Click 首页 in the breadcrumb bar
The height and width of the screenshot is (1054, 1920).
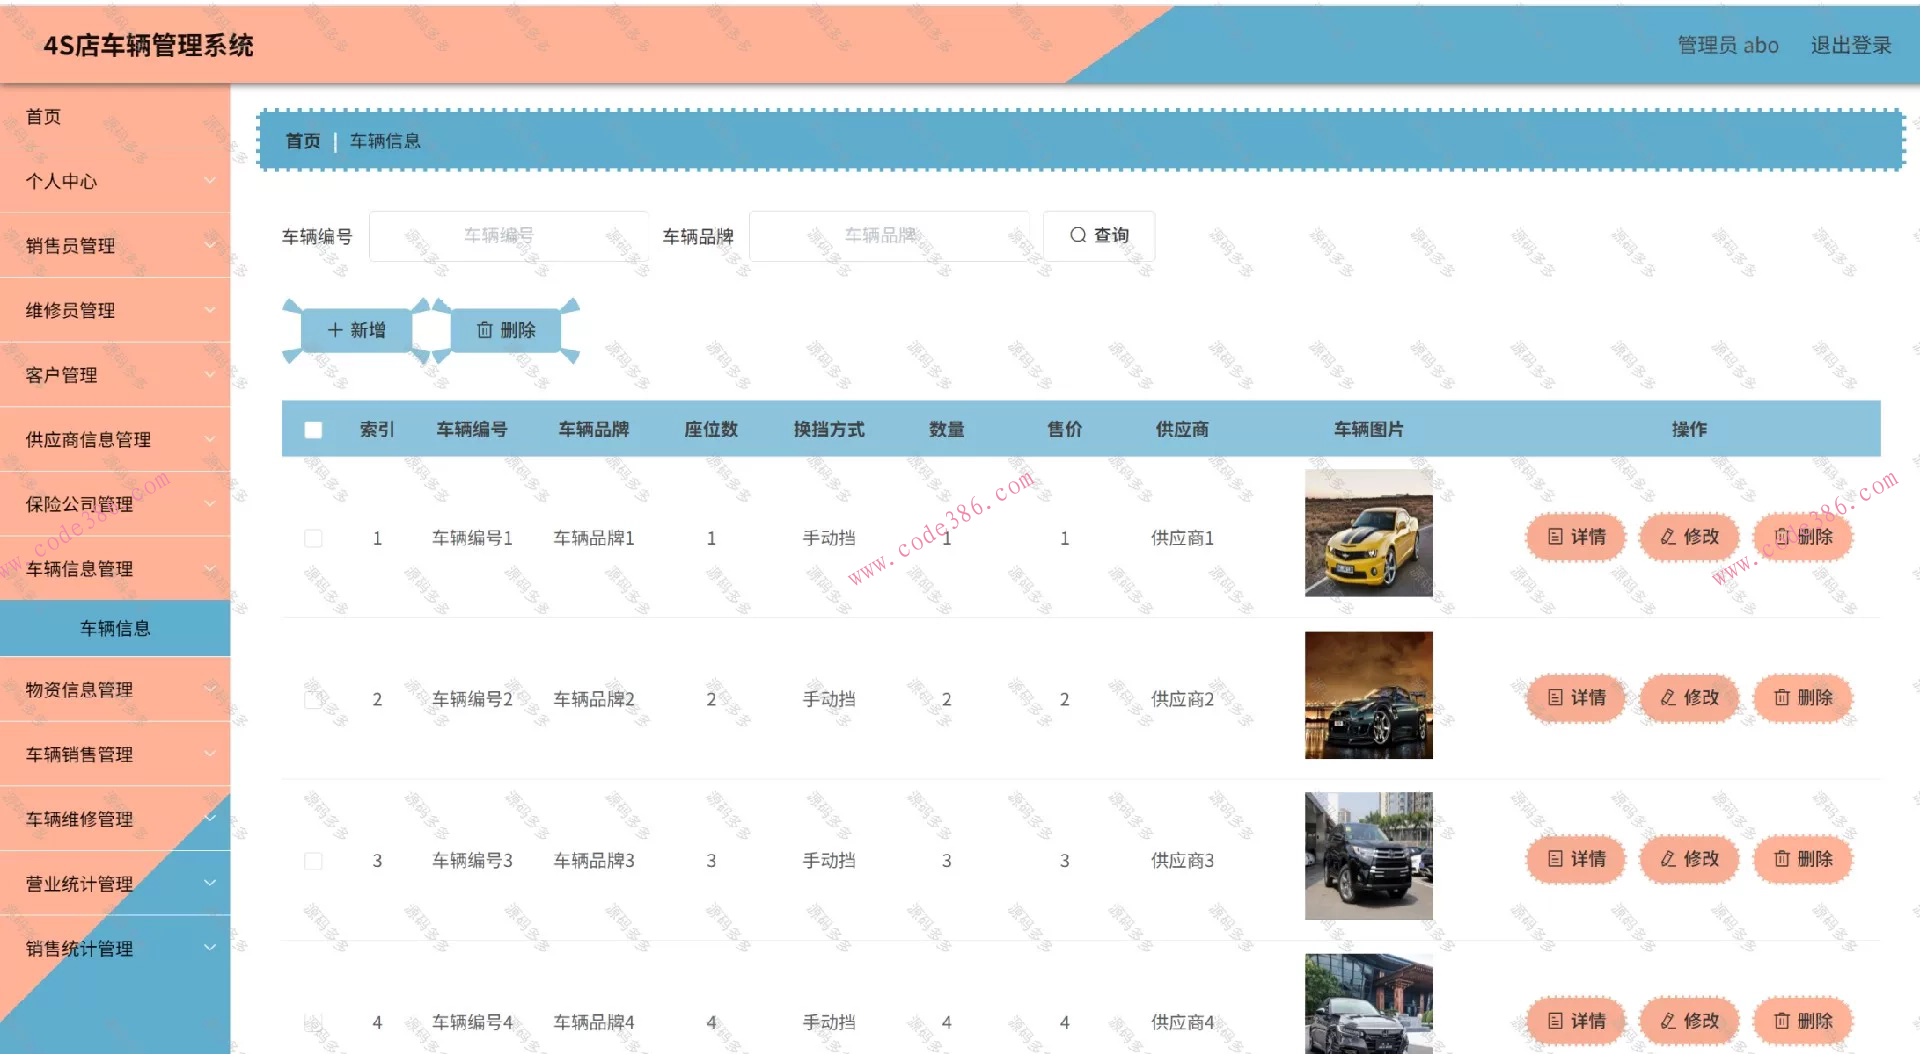[x=303, y=141]
